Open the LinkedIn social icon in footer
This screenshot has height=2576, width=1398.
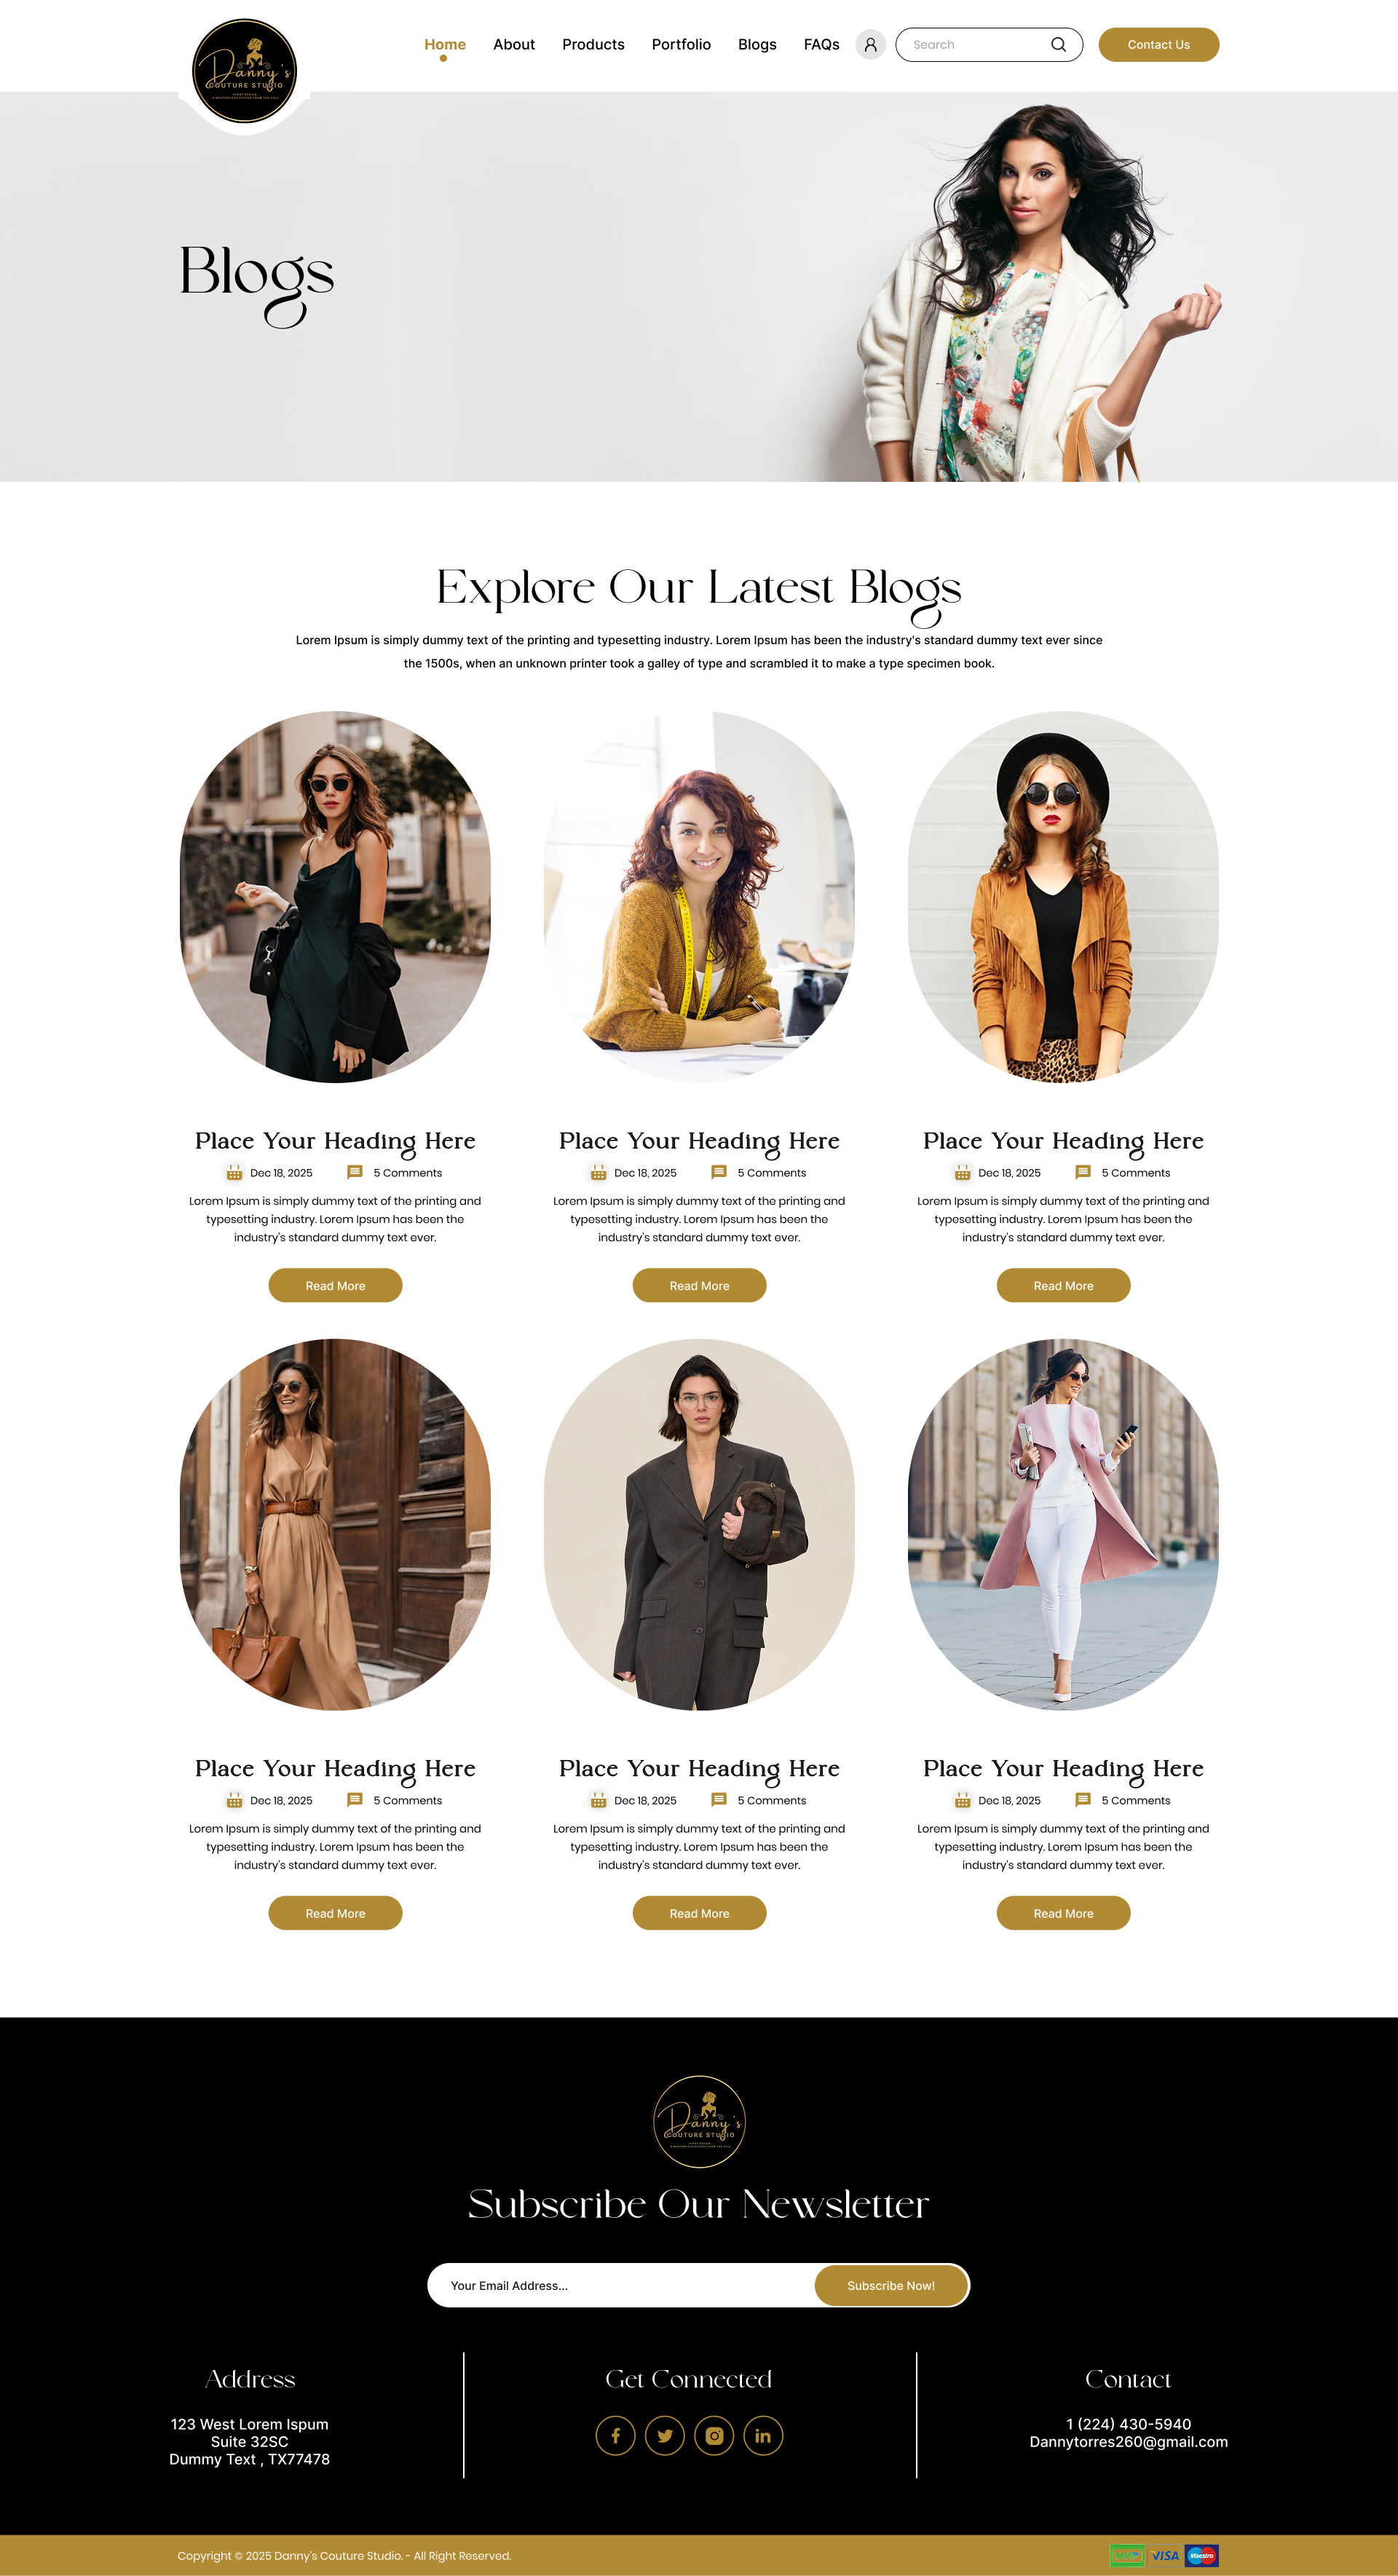[763, 2435]
